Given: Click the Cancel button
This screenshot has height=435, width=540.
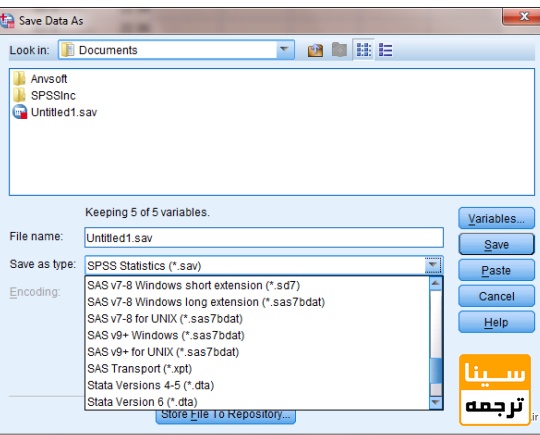Looking at the screenshot, I should point(496,296).
